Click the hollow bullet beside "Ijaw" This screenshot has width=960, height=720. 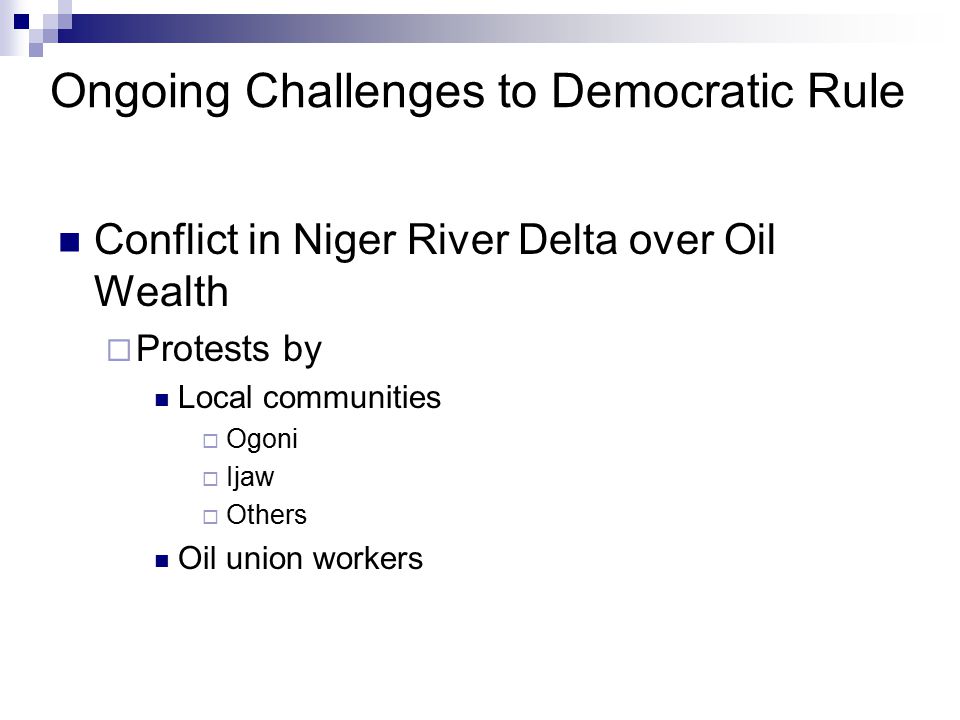pyautogui.click(x=210, y=479)
